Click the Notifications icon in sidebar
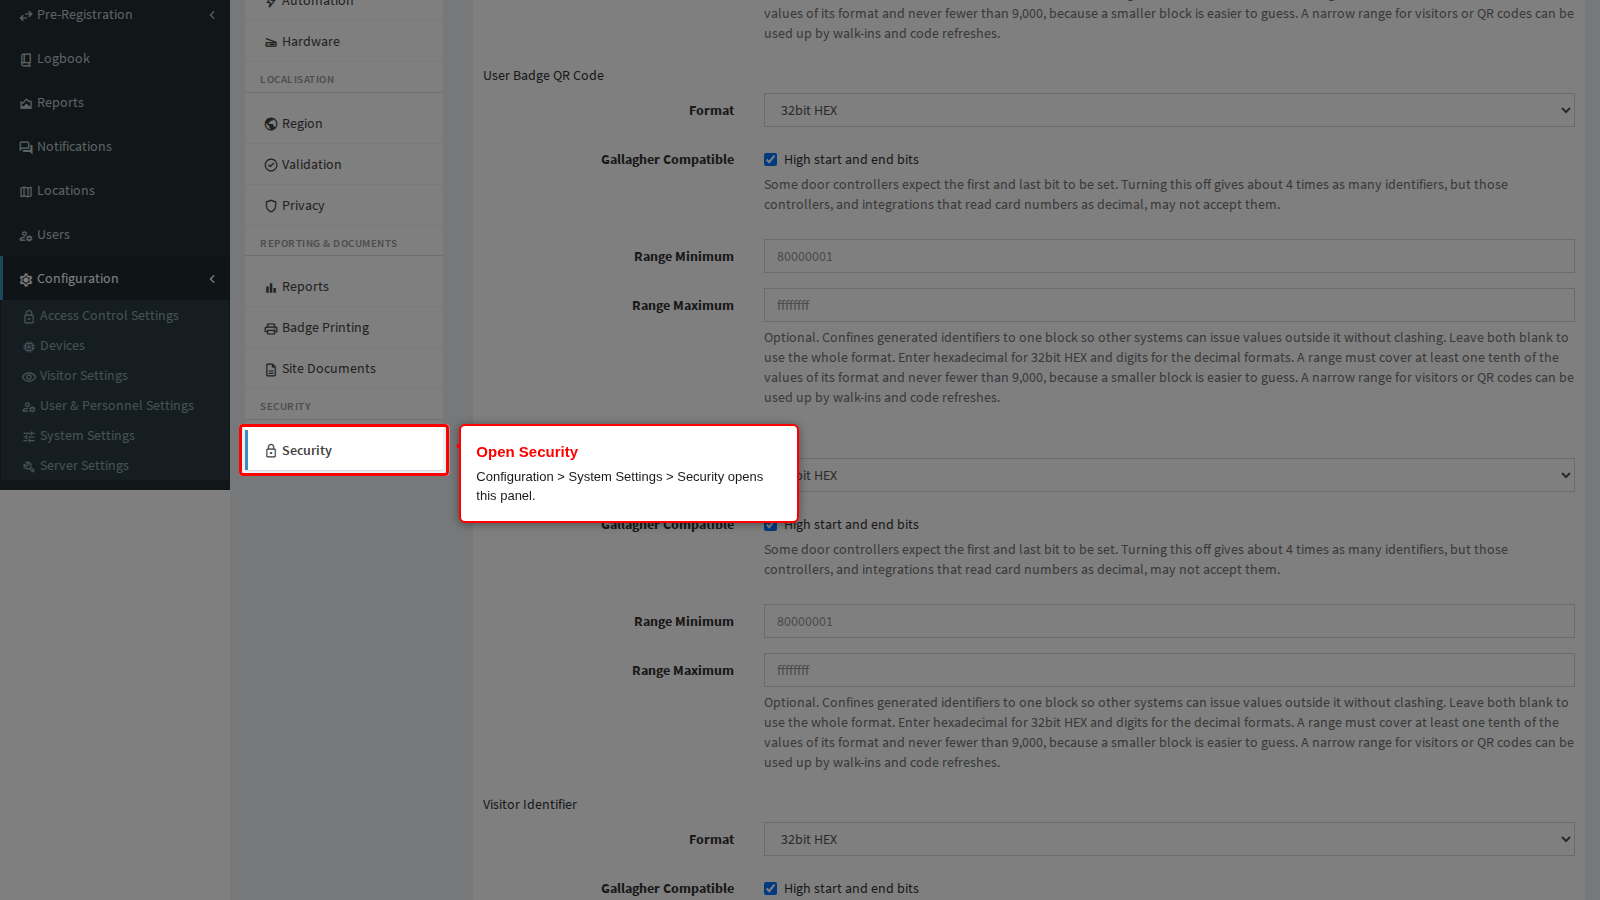Viewport: 1600px width, 900px height. 26,147
